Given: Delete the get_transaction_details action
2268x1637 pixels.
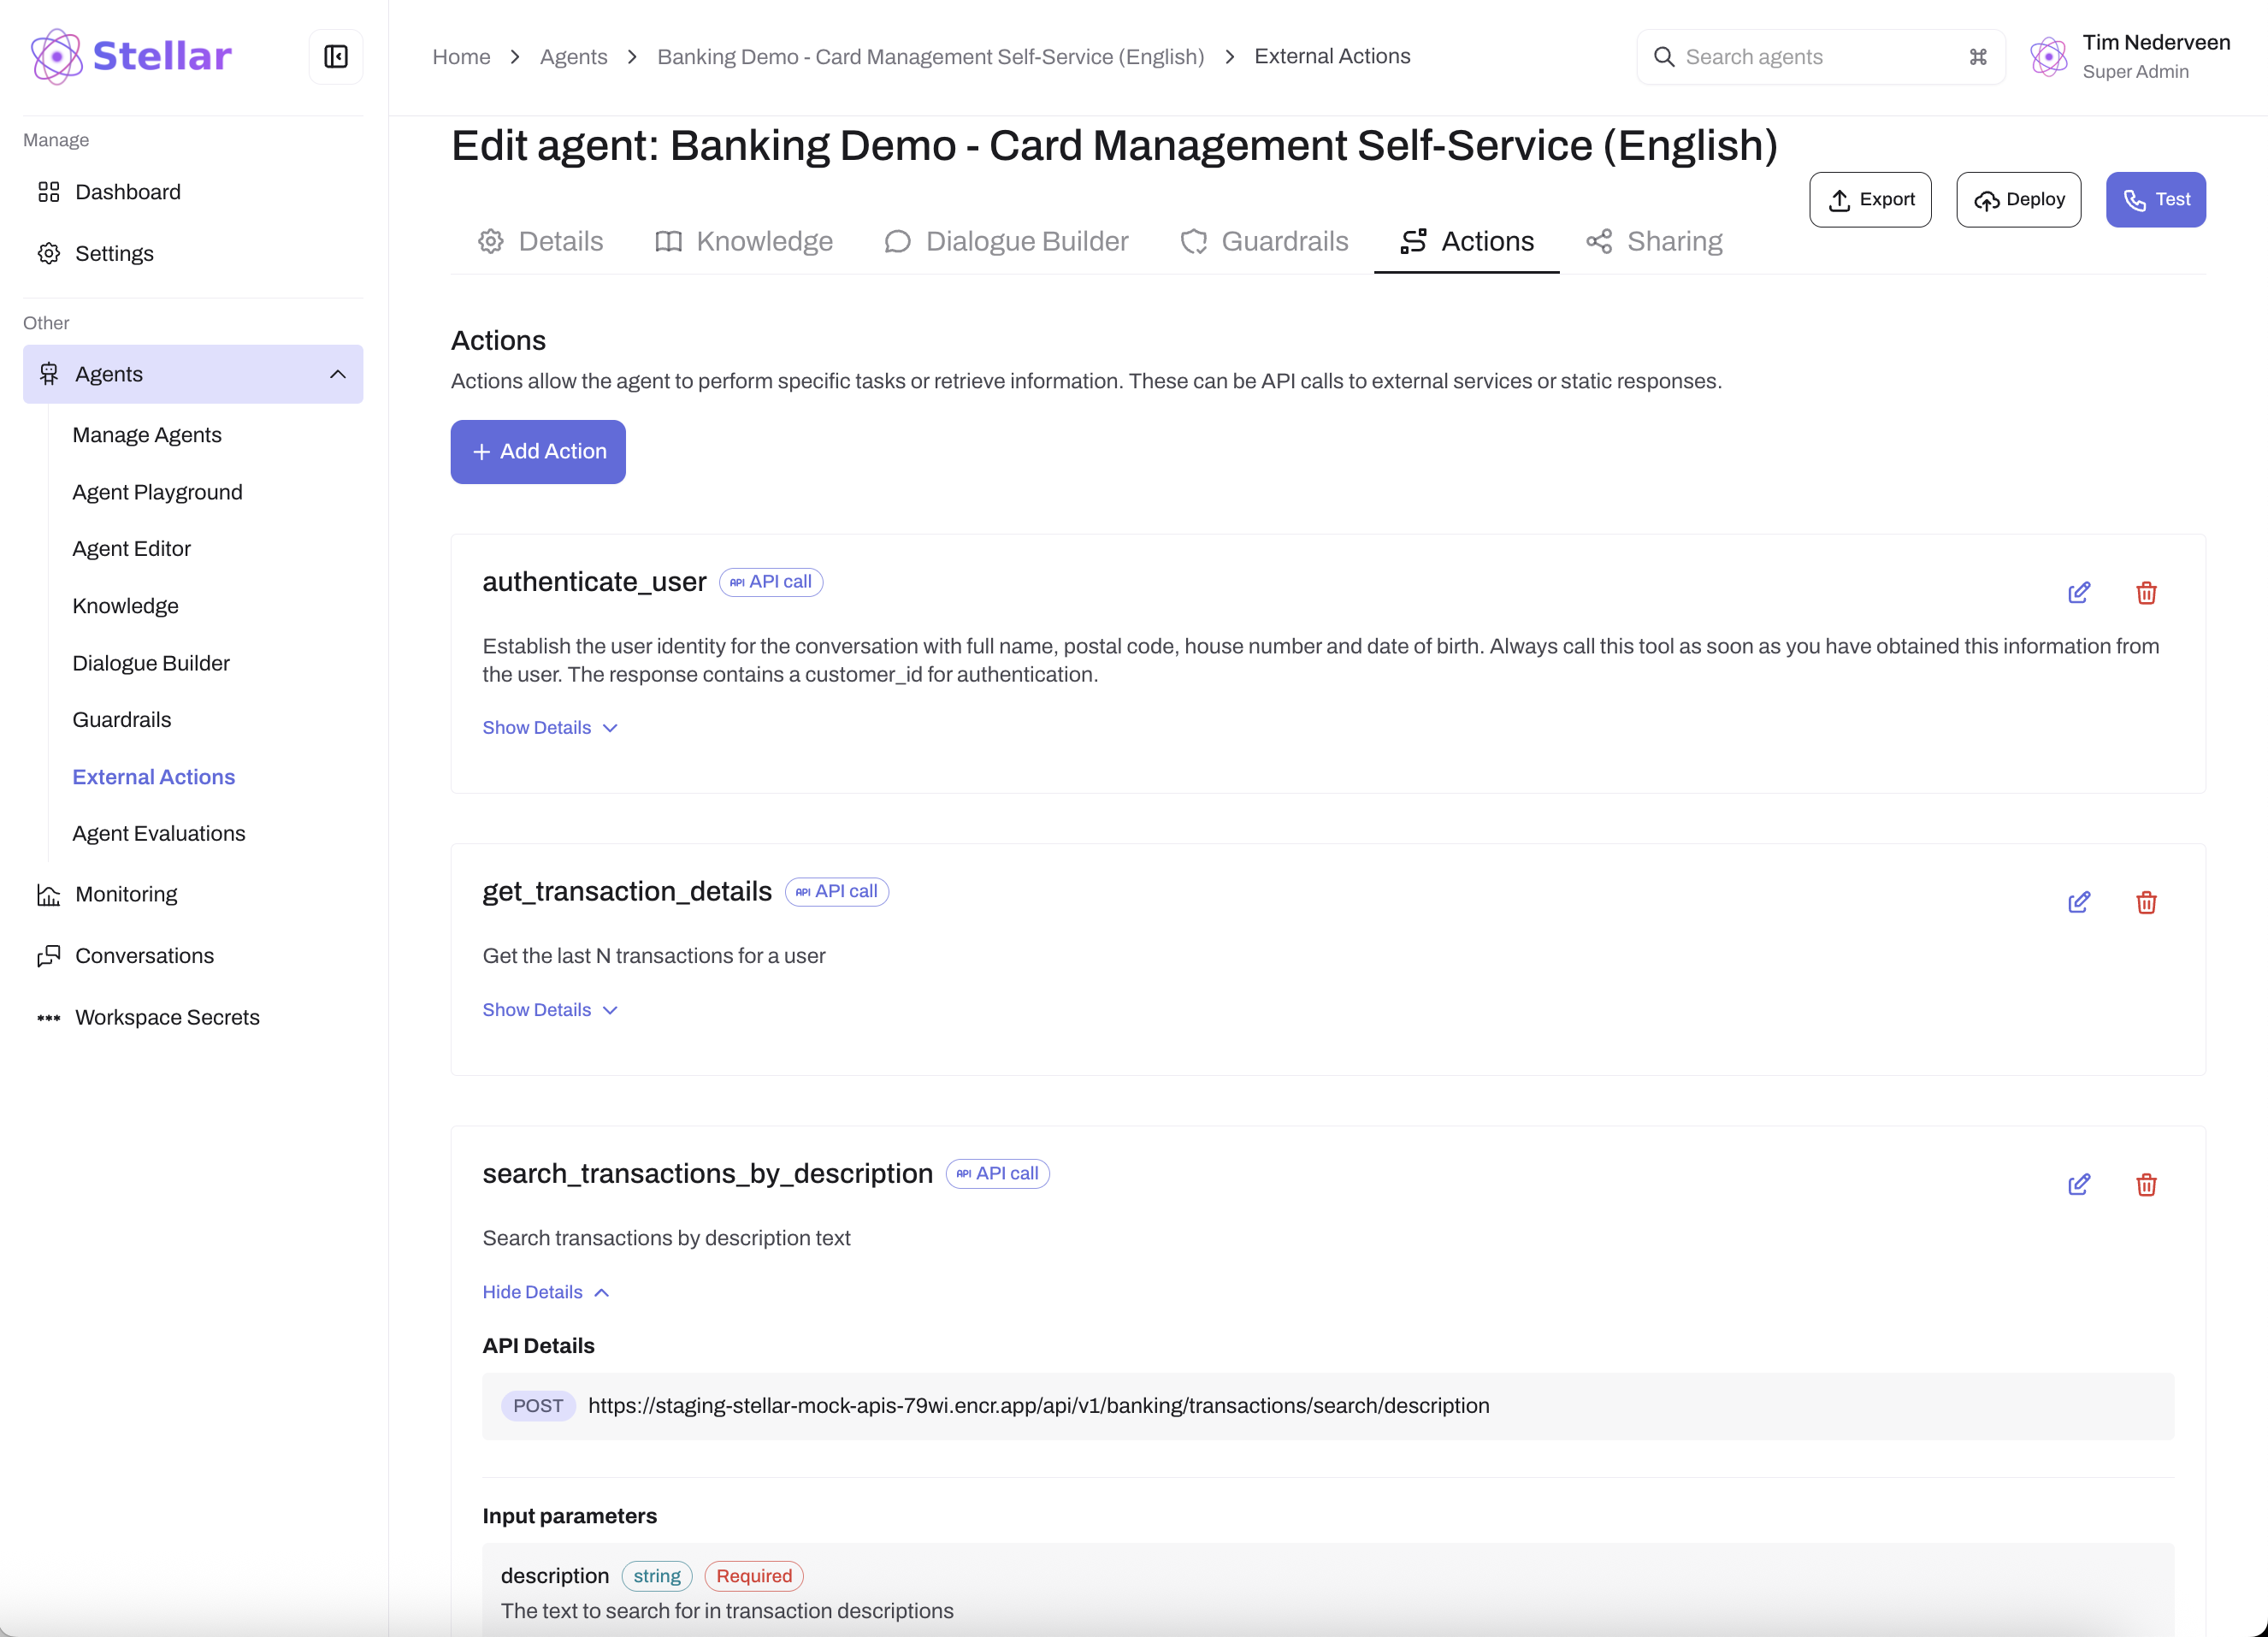Looking at the screenshot, I should pos(2146,903).
